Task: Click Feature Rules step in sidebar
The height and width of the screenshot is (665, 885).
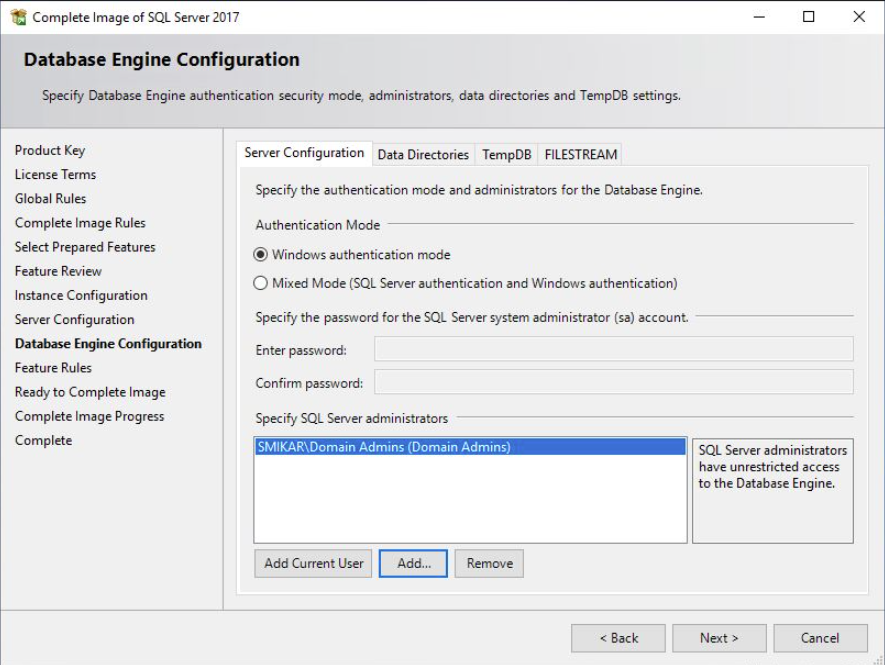Action: click(x=53, y=368)
